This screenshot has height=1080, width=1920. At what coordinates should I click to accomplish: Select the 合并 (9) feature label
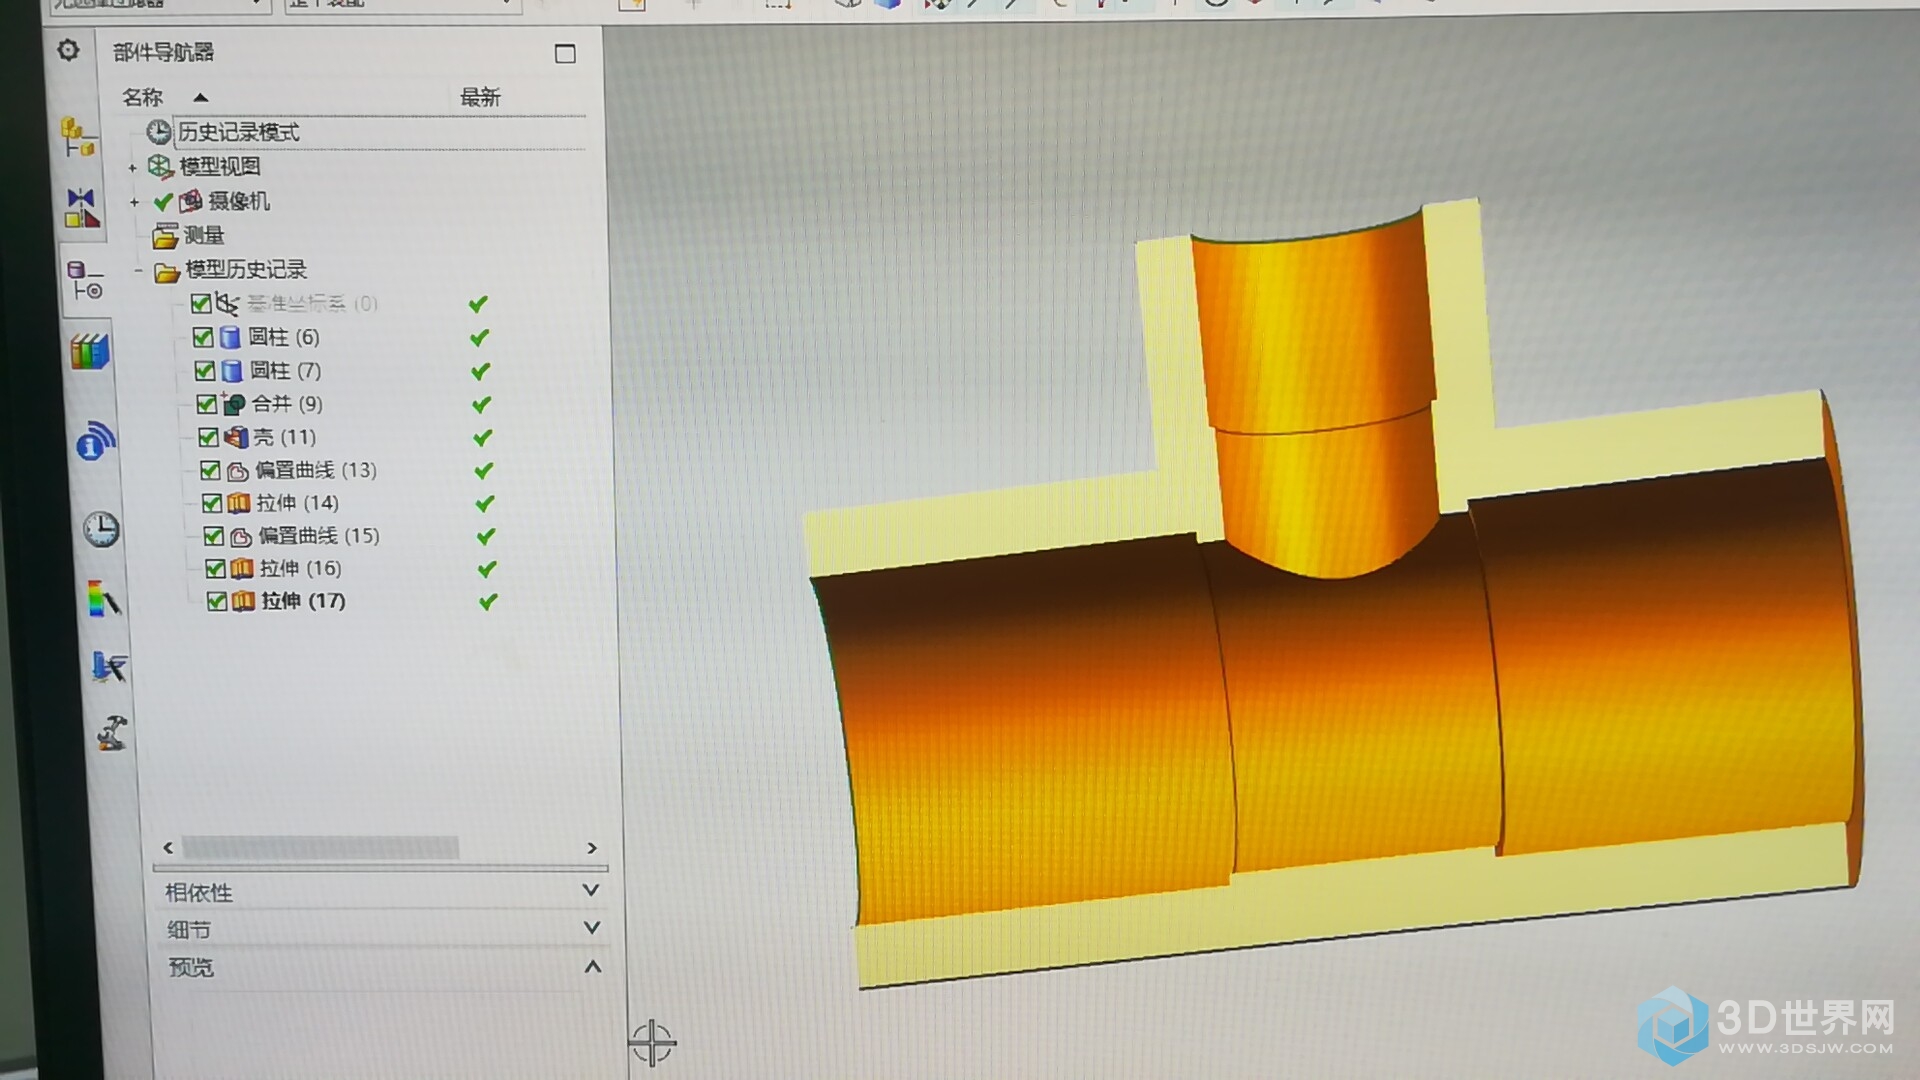287,403
